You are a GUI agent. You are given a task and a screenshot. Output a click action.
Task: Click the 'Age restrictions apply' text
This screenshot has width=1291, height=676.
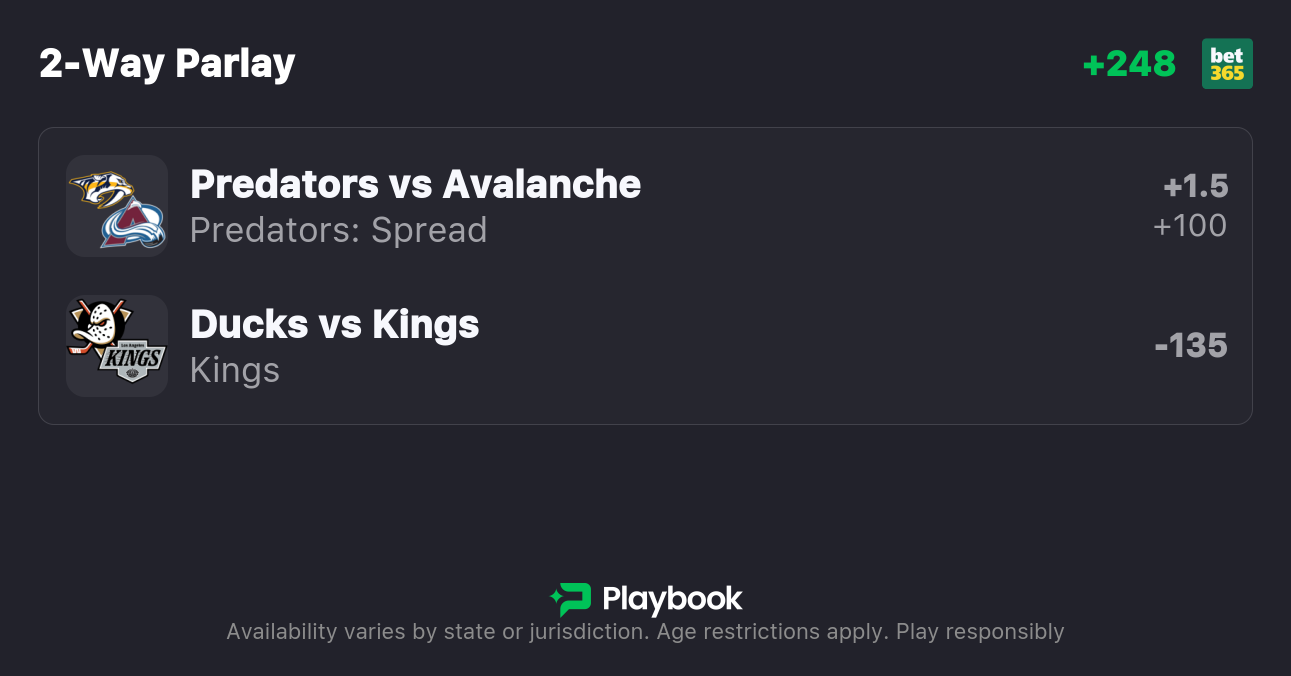(768, 632)
